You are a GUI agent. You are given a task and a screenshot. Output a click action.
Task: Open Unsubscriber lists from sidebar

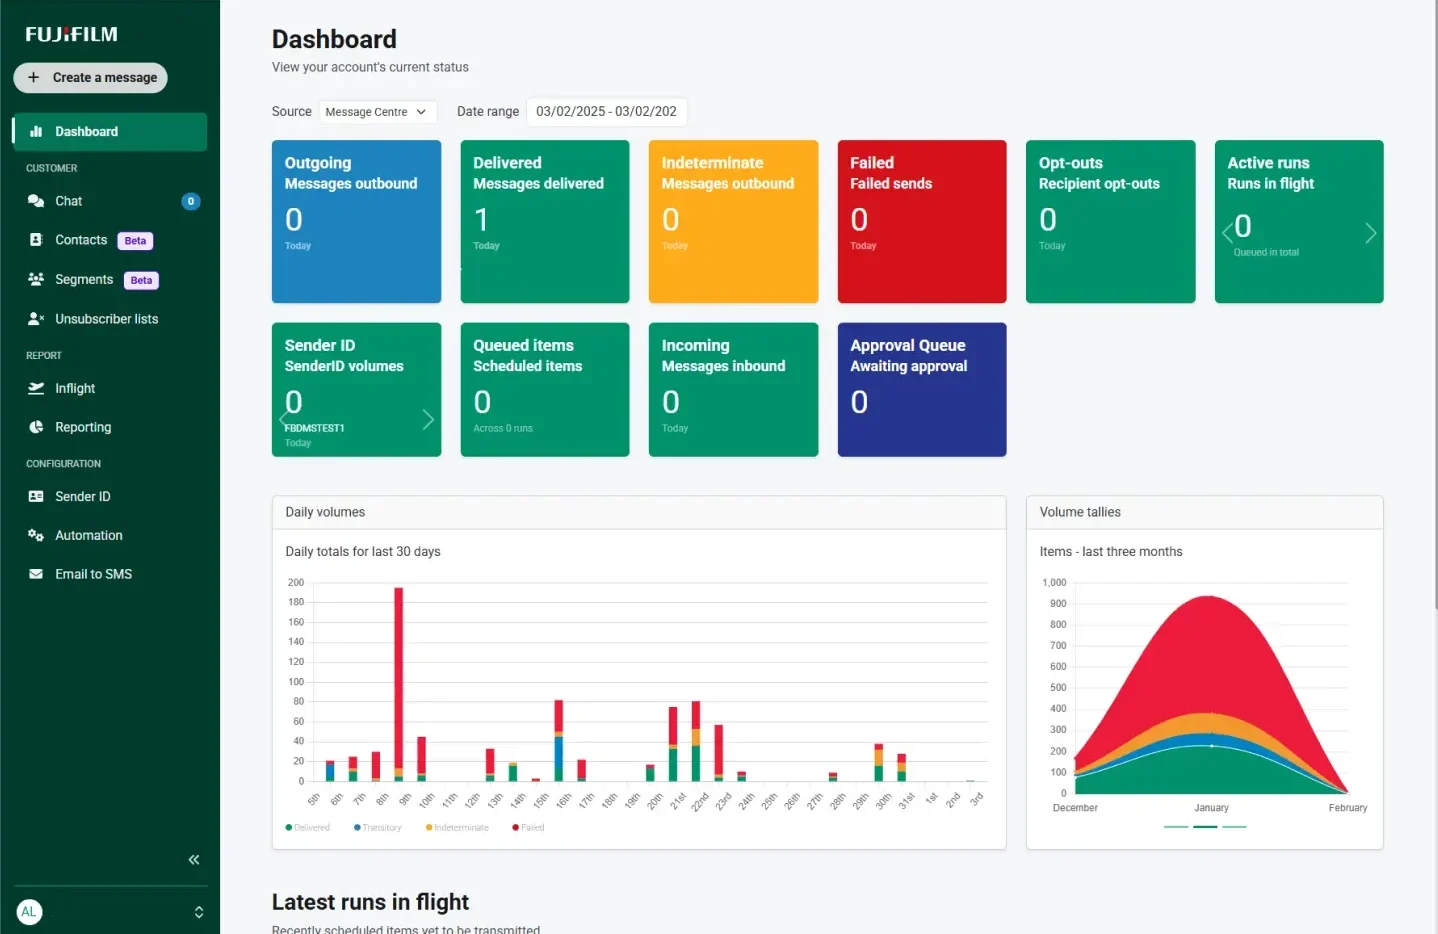[106, 319]
